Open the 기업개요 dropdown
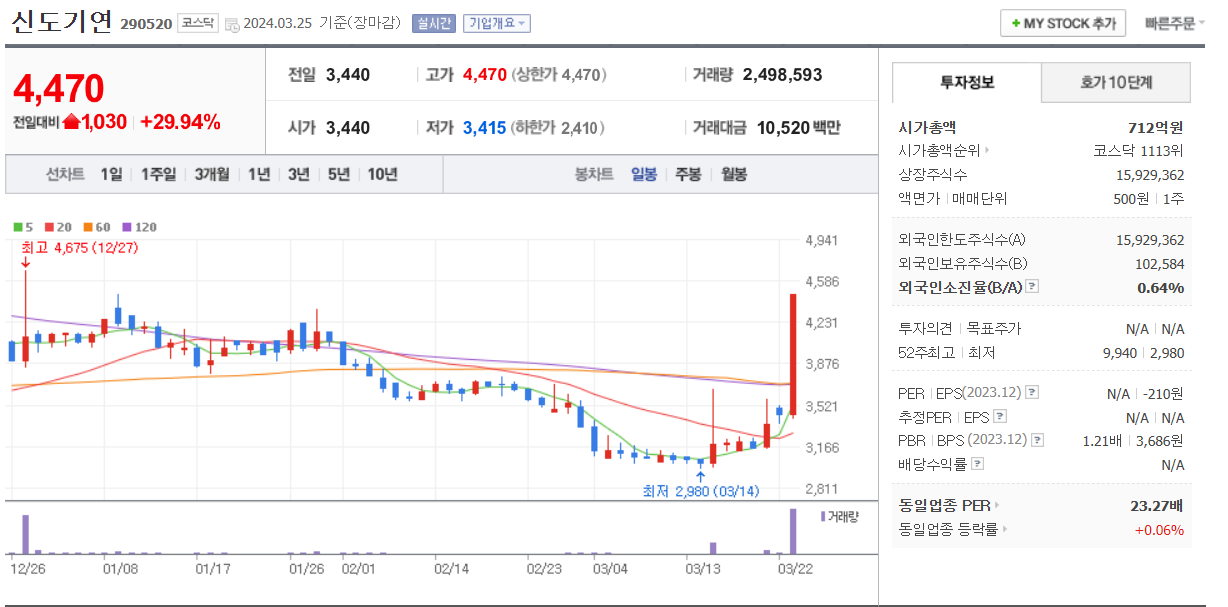 coord(497,23)
